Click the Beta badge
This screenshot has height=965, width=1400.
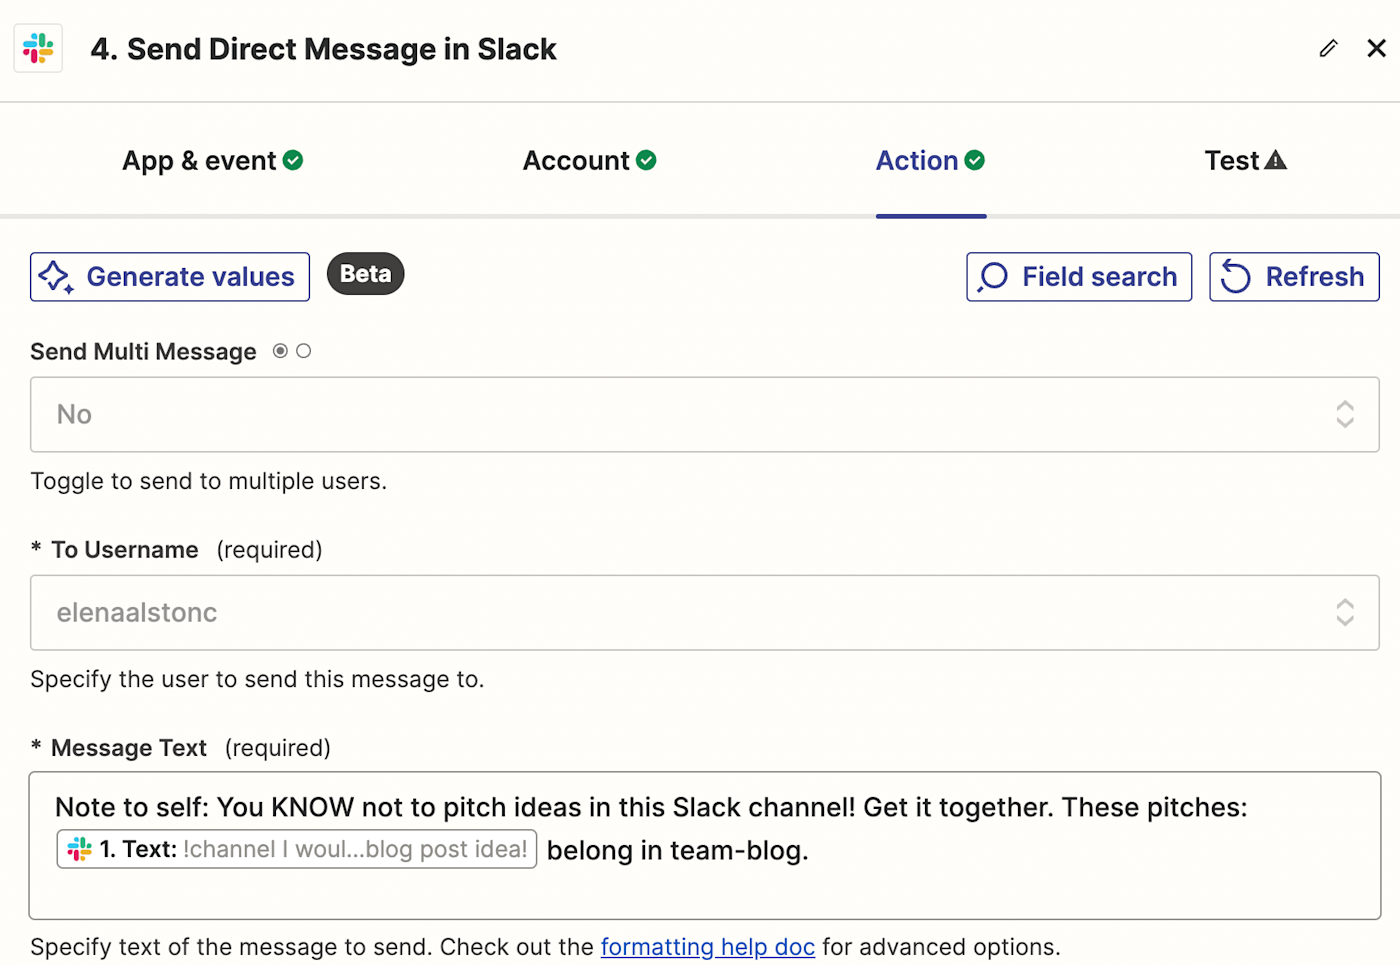366,274
